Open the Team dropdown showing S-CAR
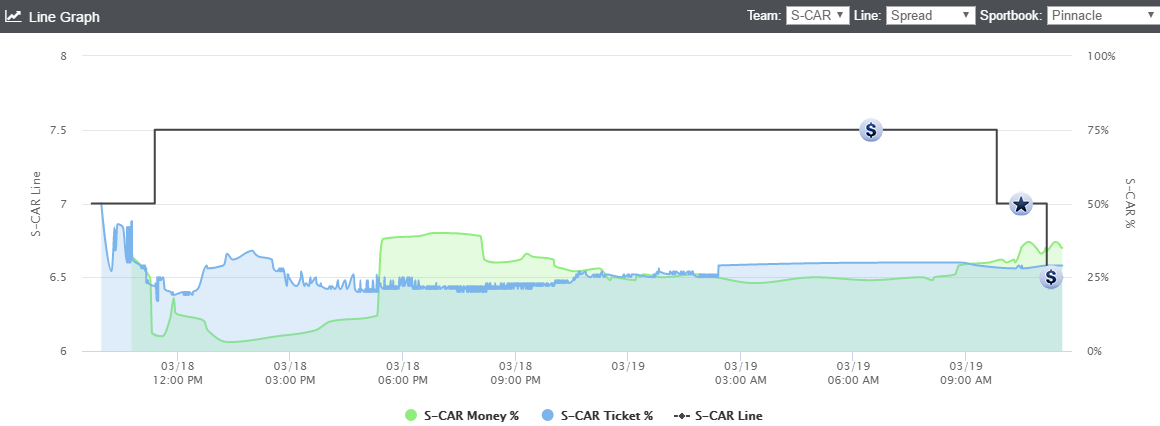The width and height of the screenshot is (1160, 426). (x=817, y=16)
